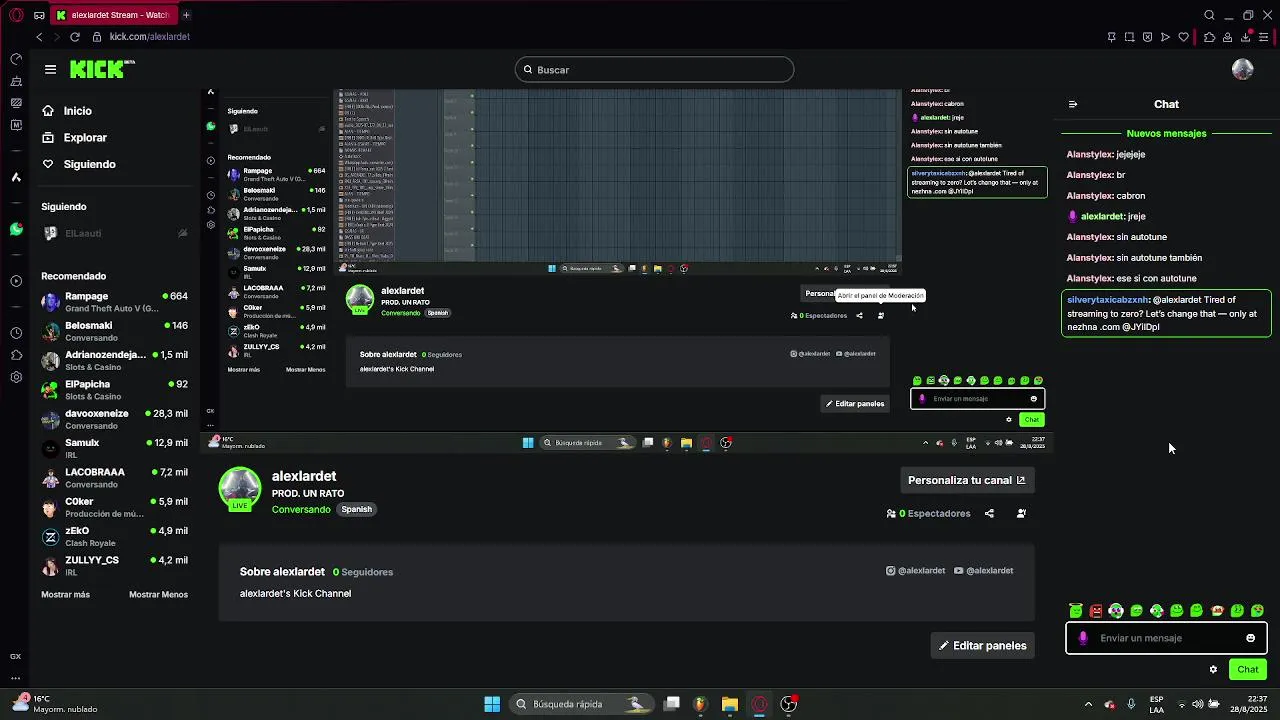Open Explorar in the sidebar
Image resolution: width=1280 pixels, height=720 pixels.
coord(74,137)
